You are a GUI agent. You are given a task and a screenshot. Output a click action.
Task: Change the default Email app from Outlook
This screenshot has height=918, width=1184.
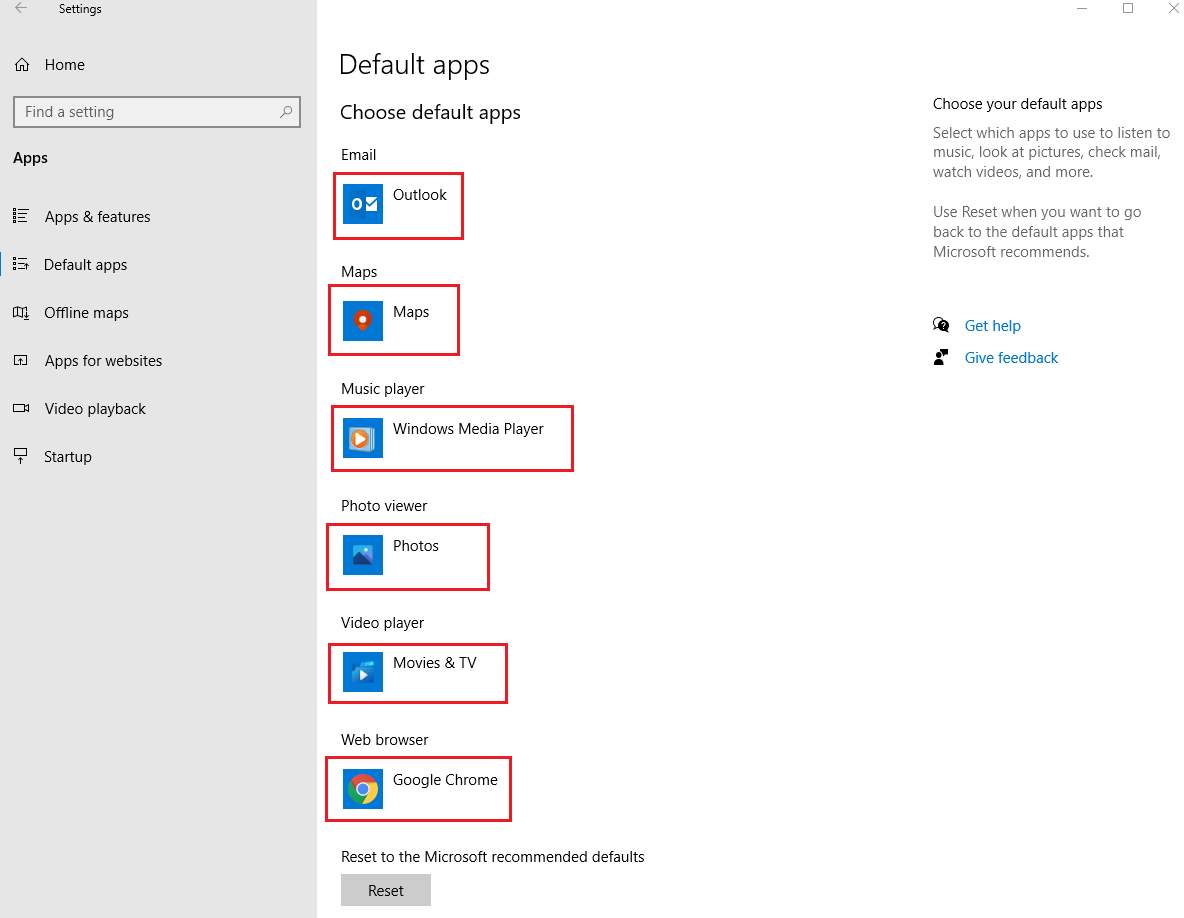[x=398, y=205]
